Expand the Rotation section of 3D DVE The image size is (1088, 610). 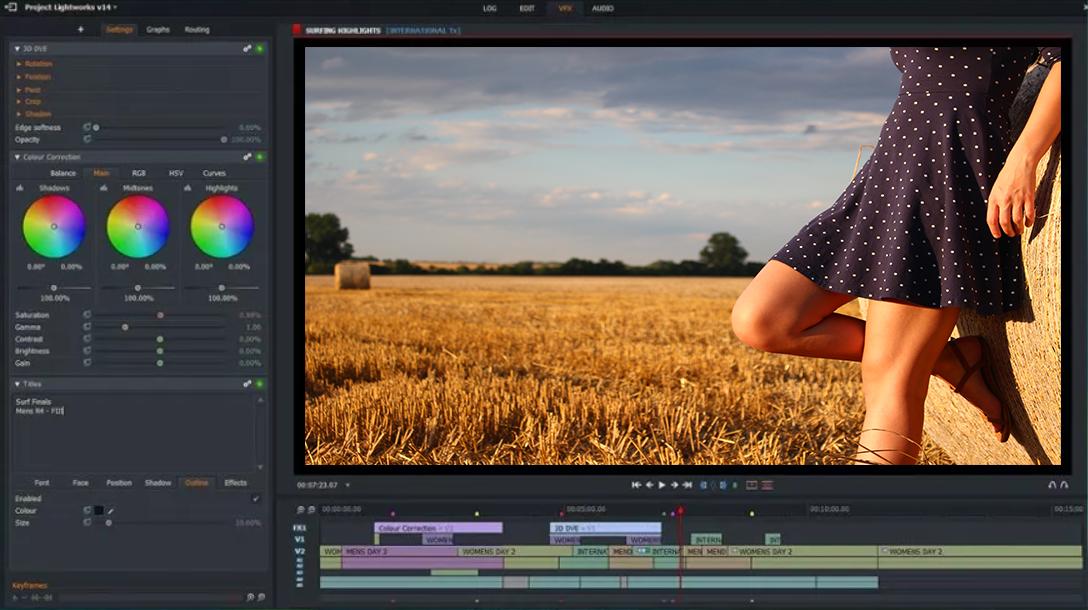33,63
